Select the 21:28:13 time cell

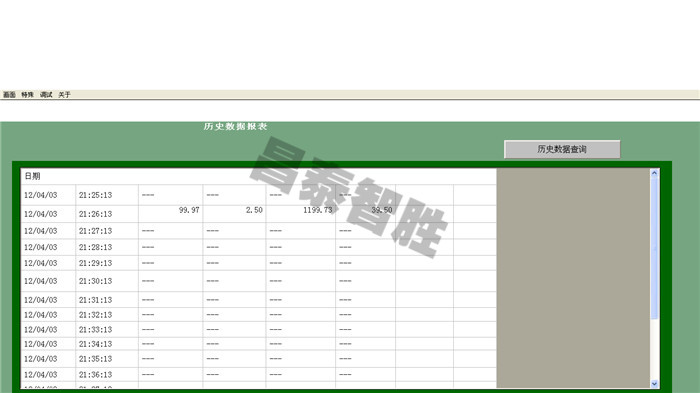107,247
